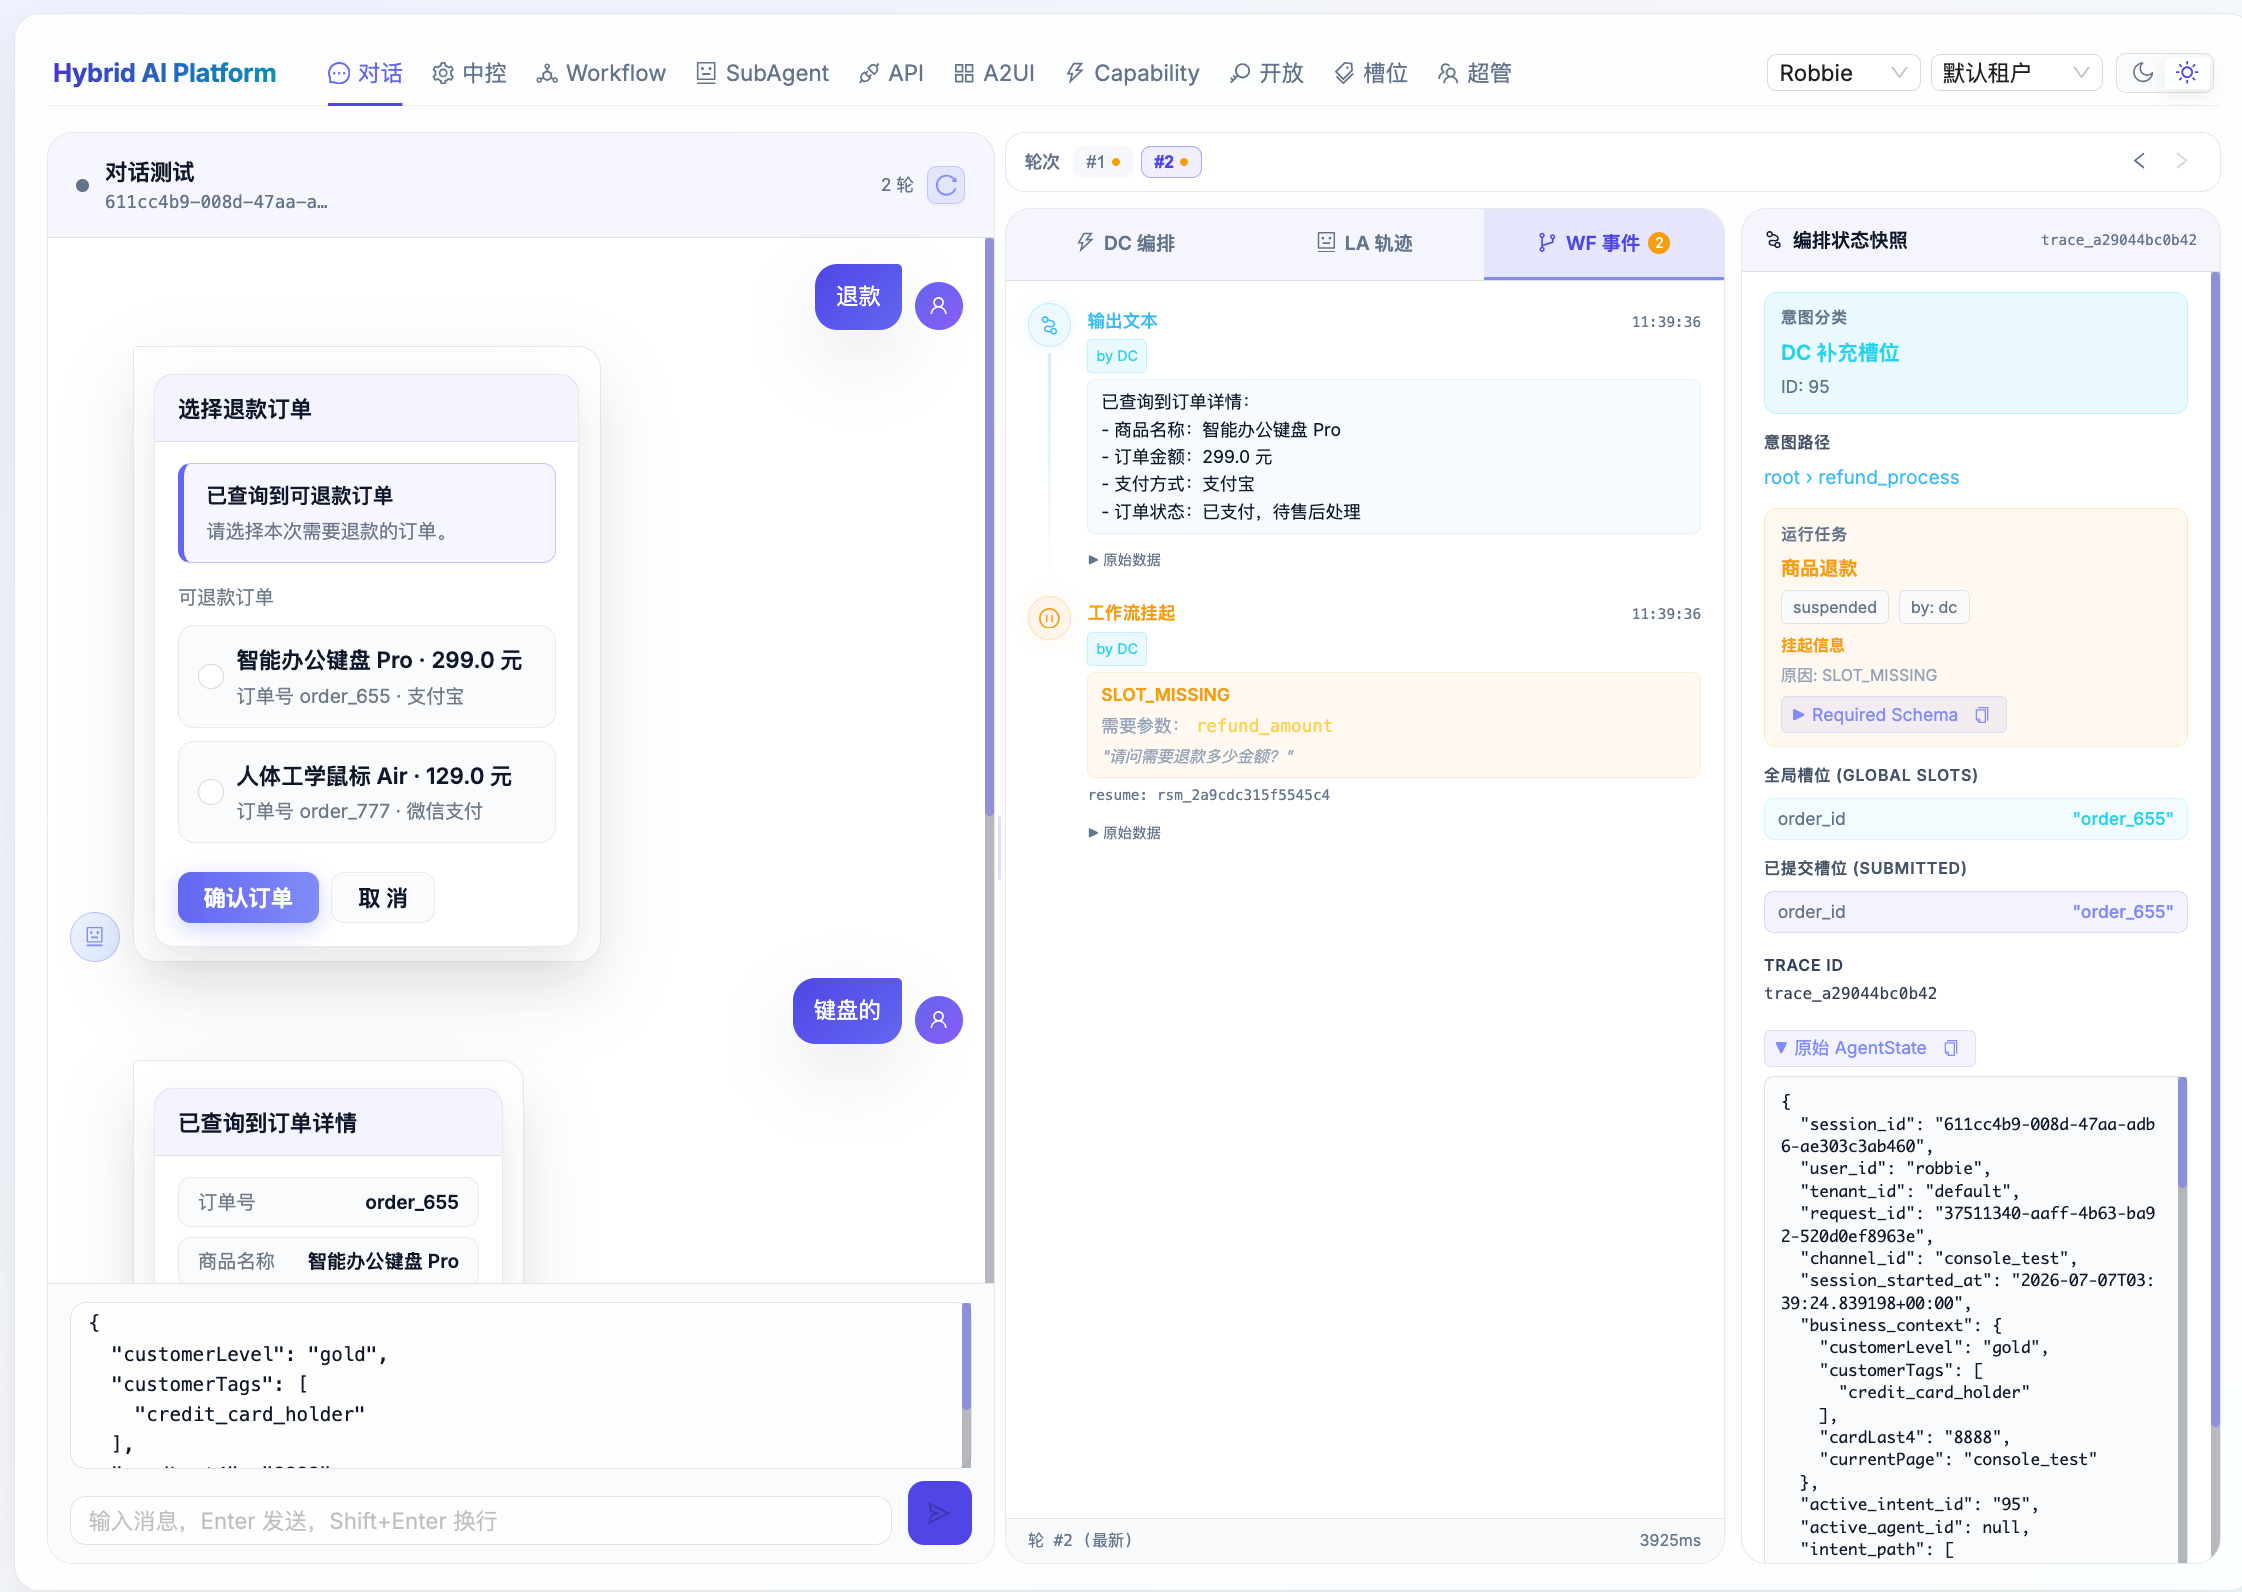This screenshot has width=2242, height=1592.
Task: Select round #1 chip
Action: tap(1103, 162)
